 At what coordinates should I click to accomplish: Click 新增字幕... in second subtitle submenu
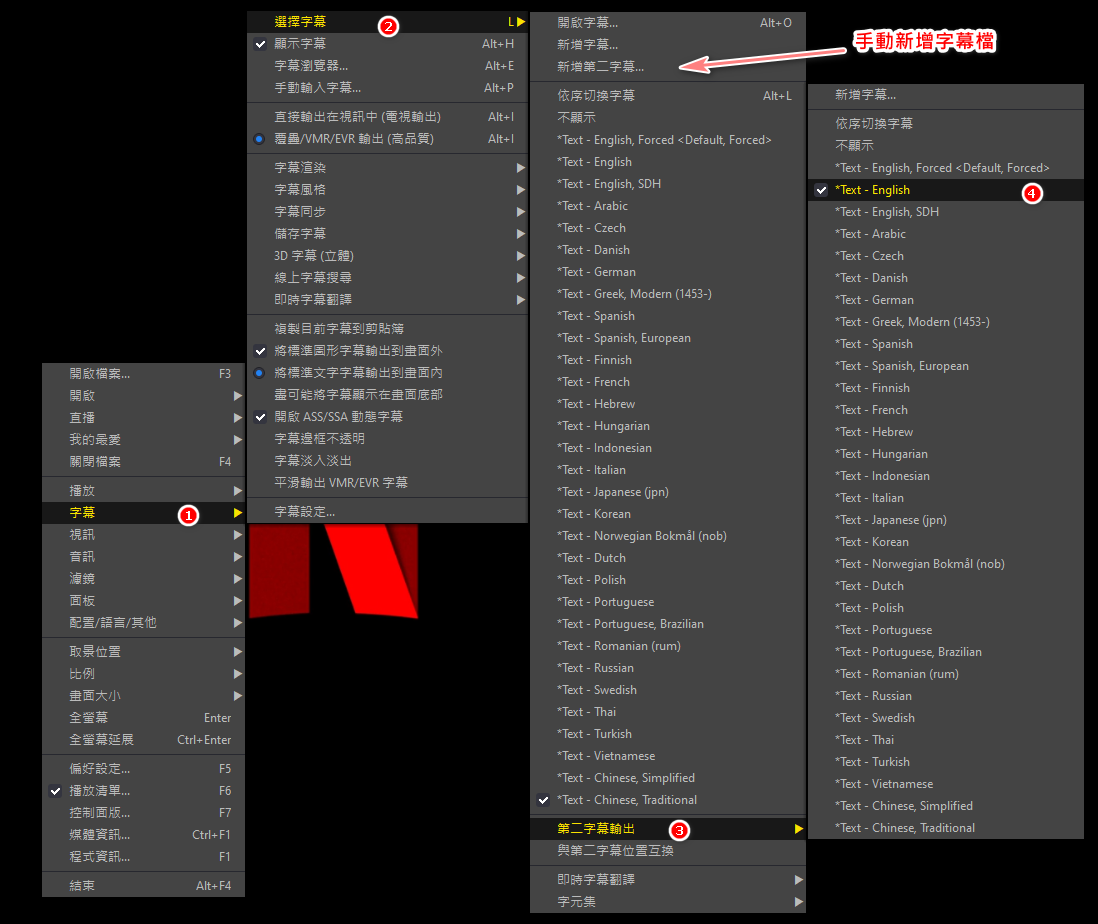[865, 95]
